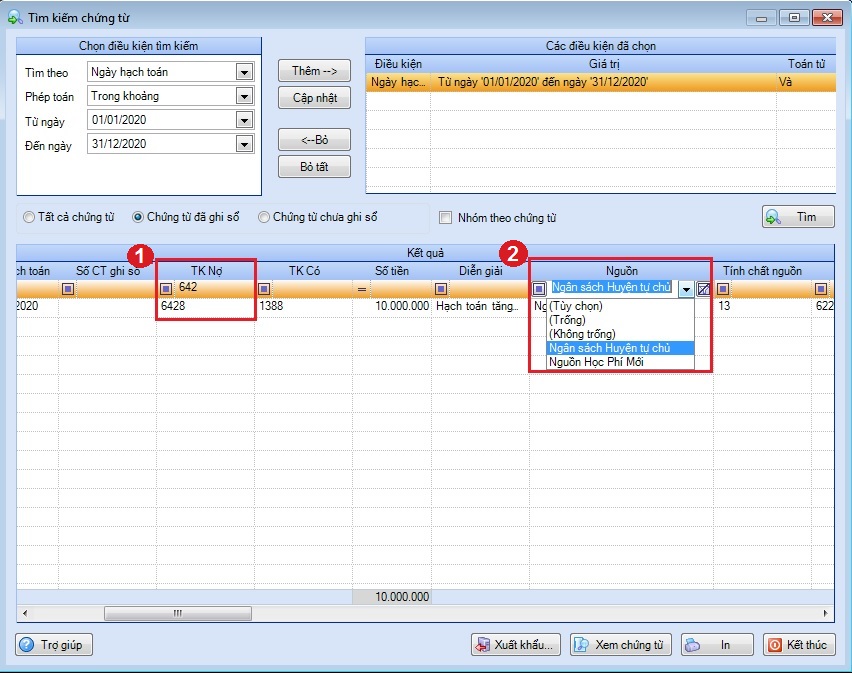Image resolution: width=852 pixels, height=673 pixels.
Task: Click the 'Toán tử' column header
Action: [806, 64]
